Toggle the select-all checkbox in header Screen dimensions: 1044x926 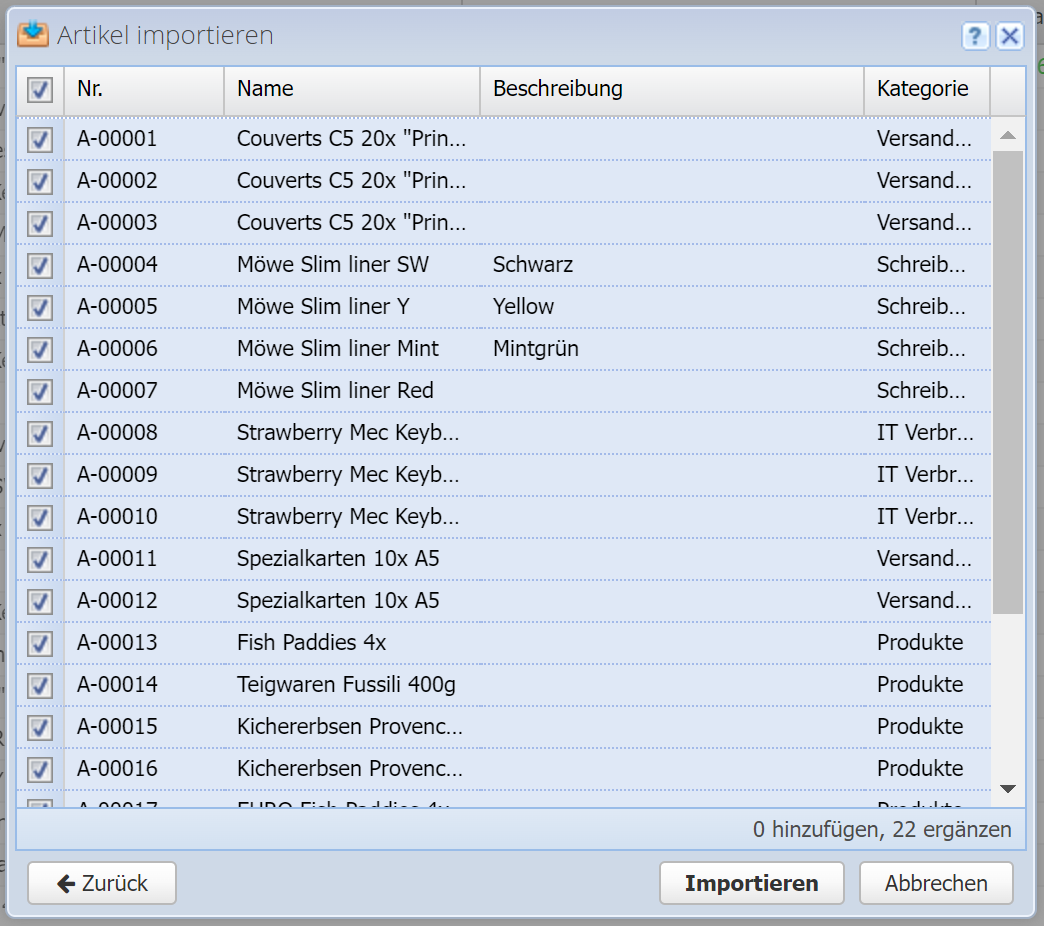(40, 90)
